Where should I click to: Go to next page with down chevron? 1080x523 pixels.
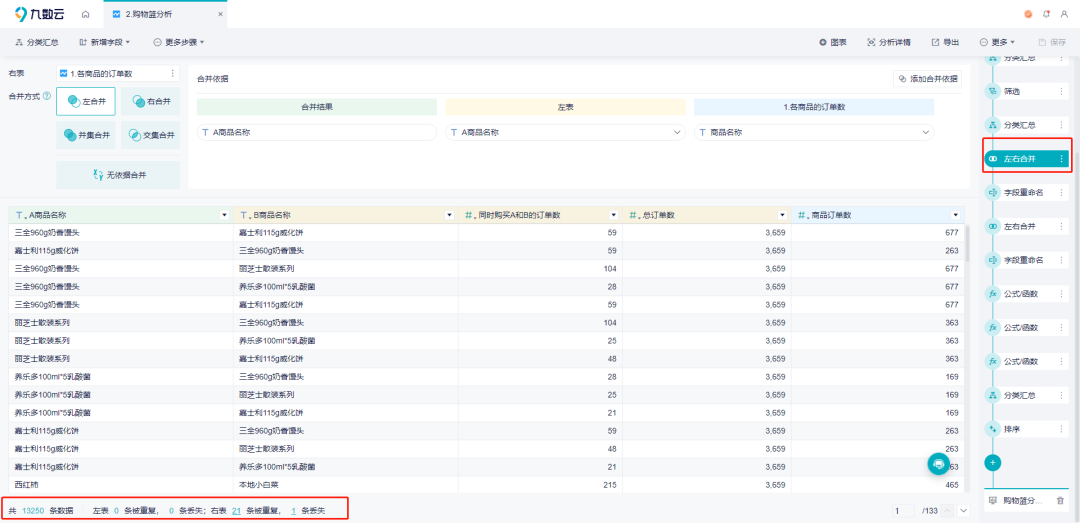[964, 511]
